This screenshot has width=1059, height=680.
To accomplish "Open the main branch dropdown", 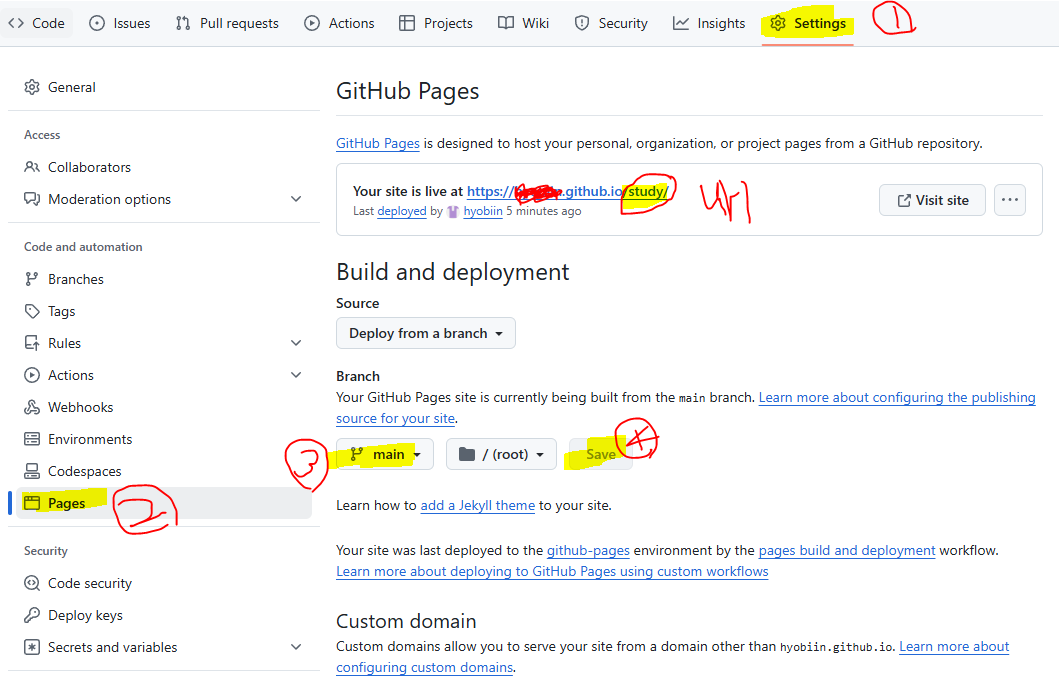I will tap(385, 454).
